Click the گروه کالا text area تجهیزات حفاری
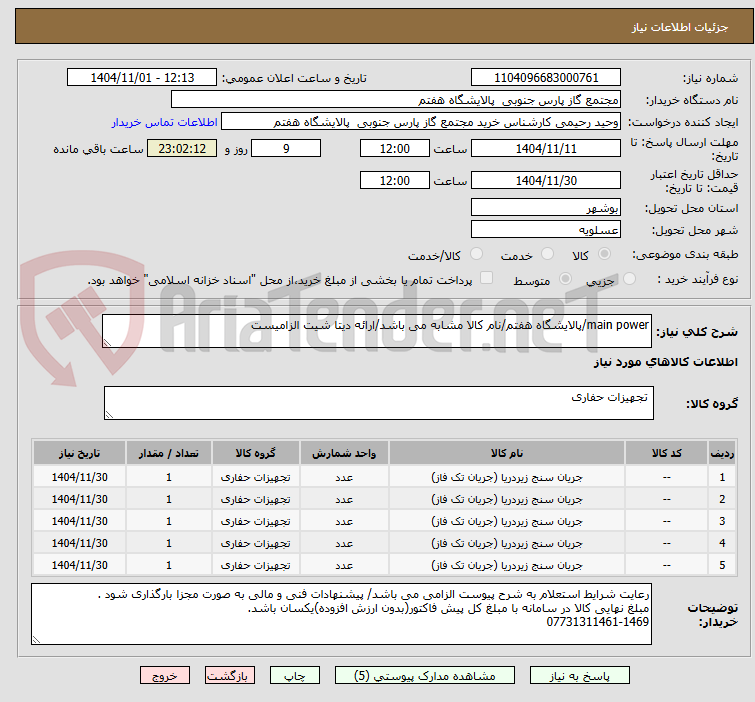This screenshot has height=702, width=755. pos(378,403)
